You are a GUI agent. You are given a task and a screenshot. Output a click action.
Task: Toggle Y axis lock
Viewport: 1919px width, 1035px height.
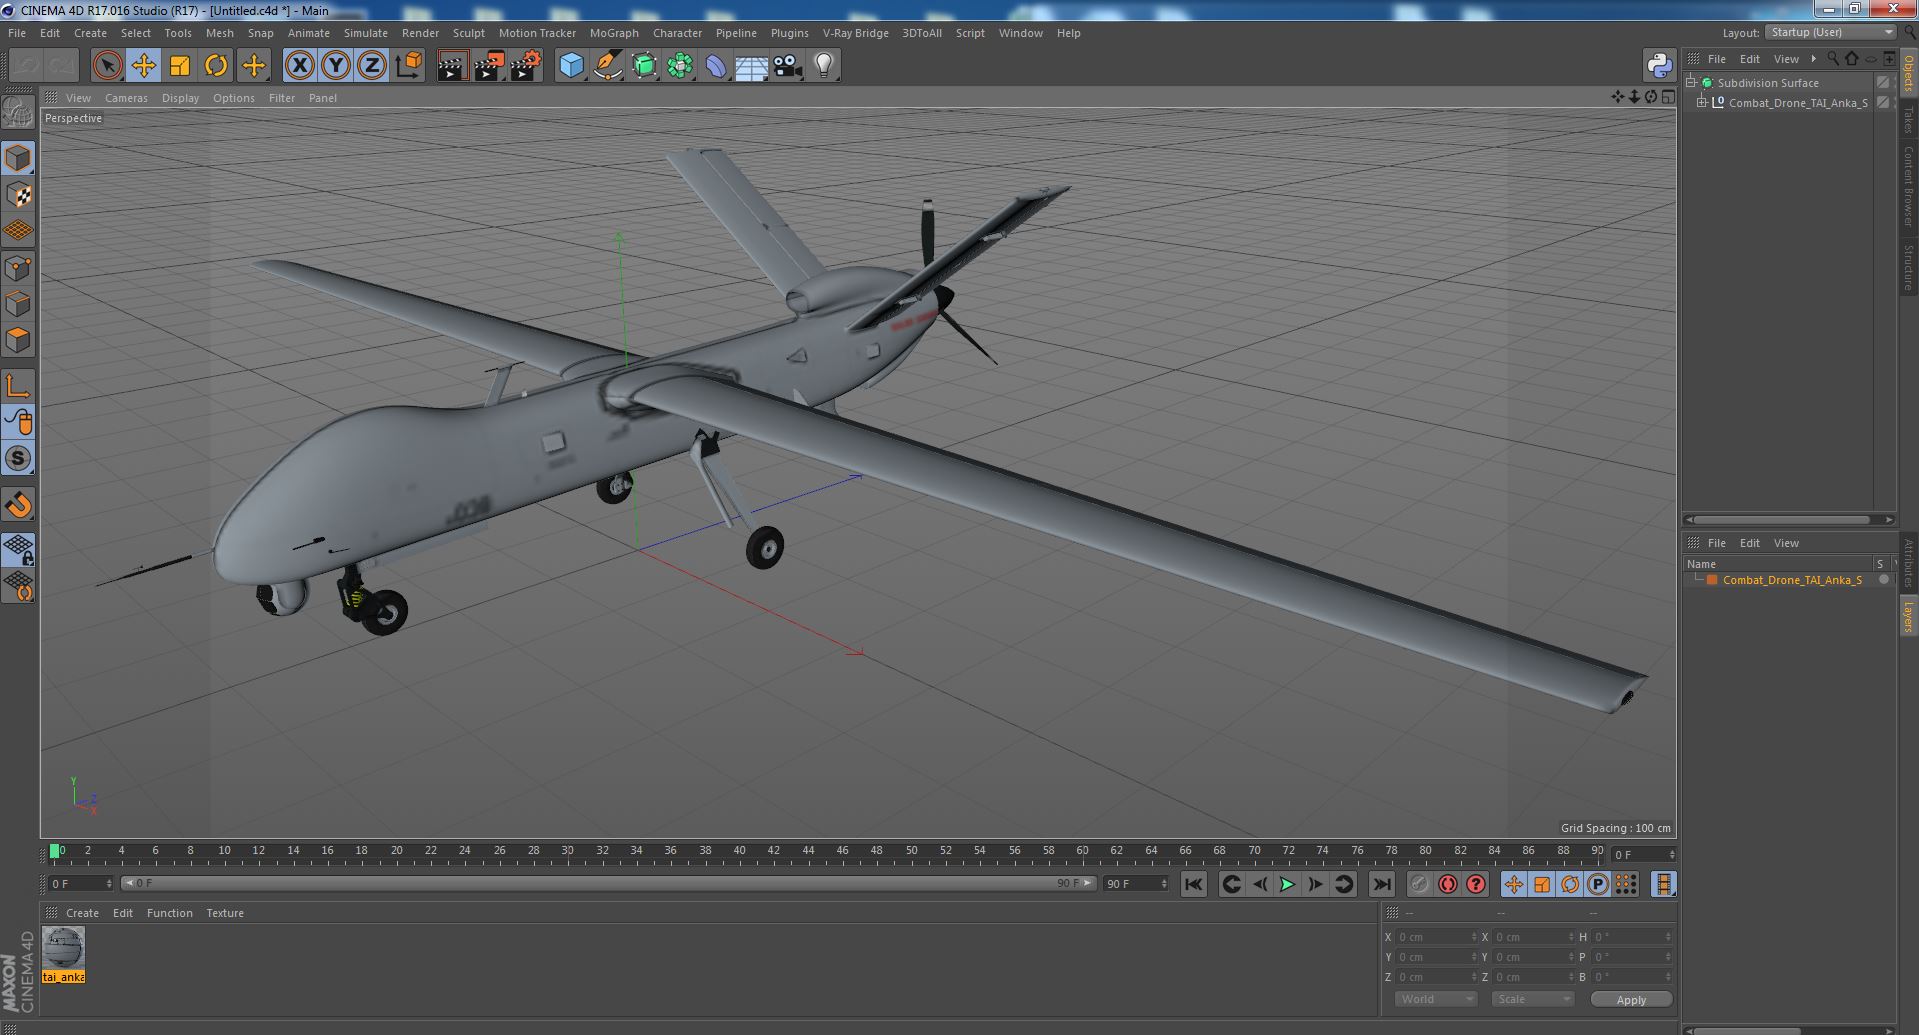[x=336, y=66]
